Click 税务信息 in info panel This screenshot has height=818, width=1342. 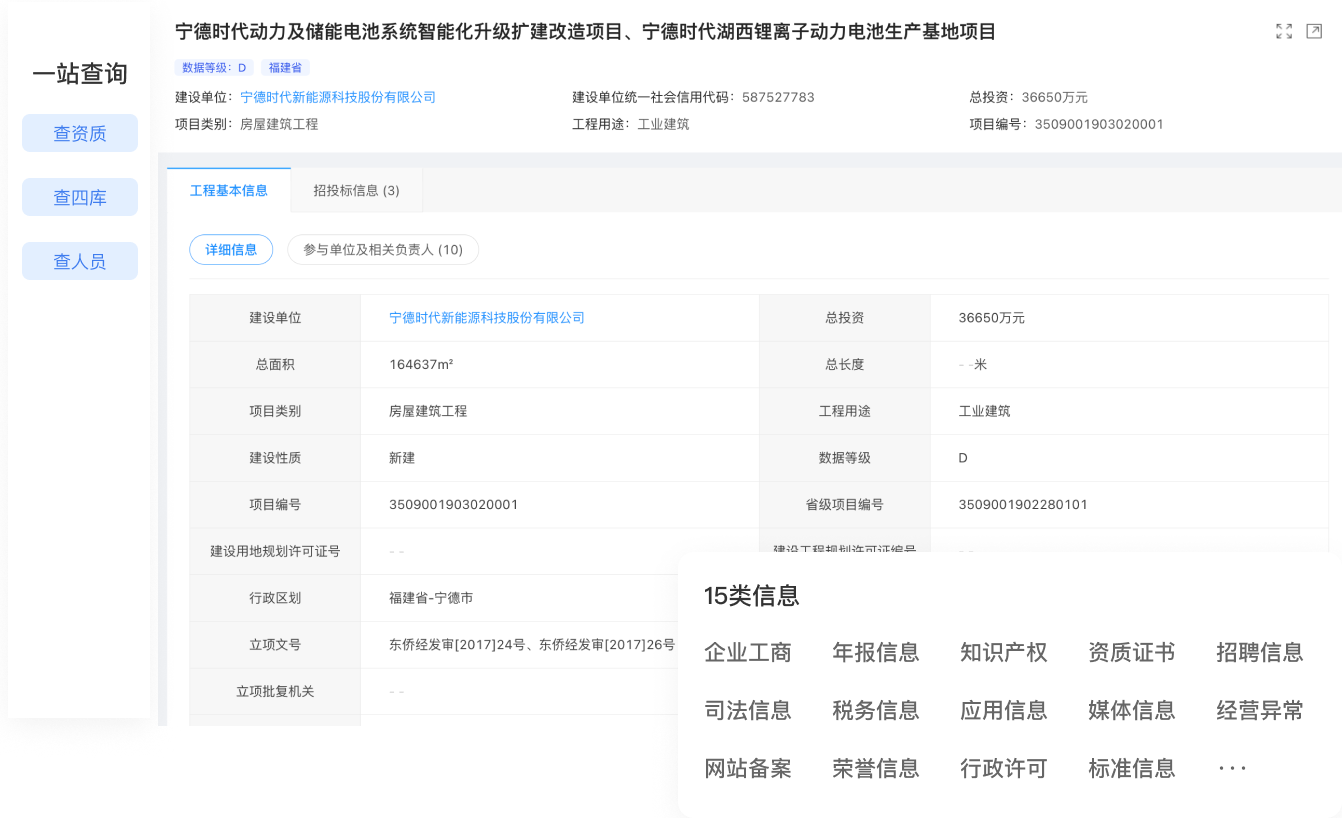(876, 711)
